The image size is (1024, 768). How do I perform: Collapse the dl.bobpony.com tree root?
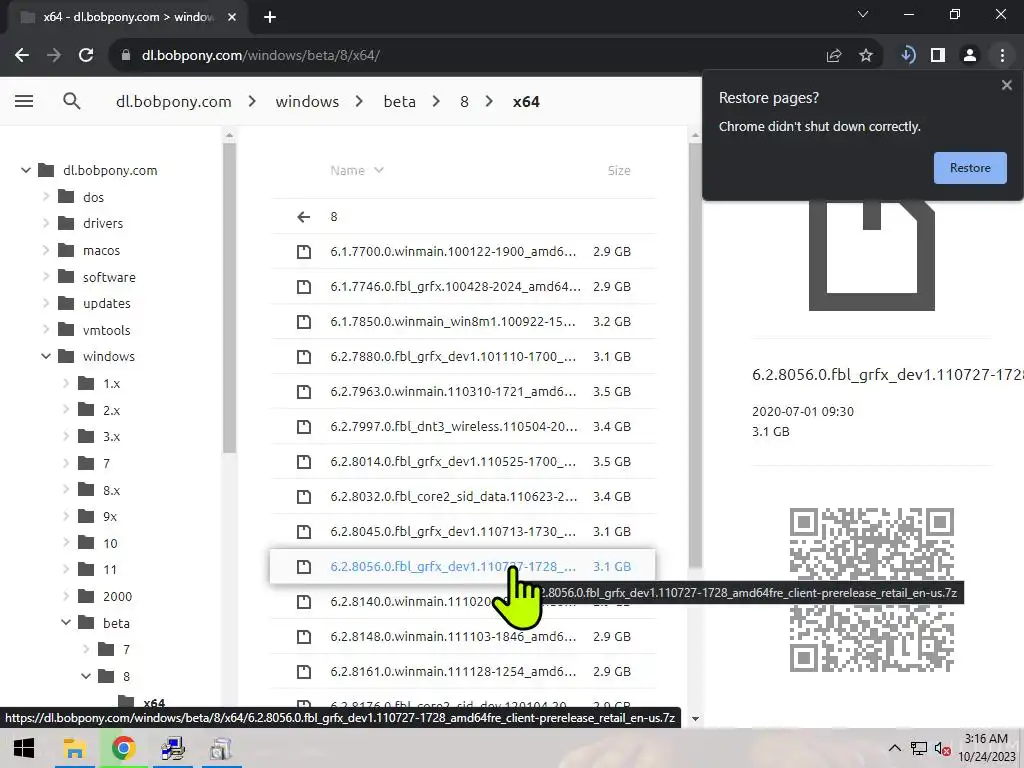25,170
